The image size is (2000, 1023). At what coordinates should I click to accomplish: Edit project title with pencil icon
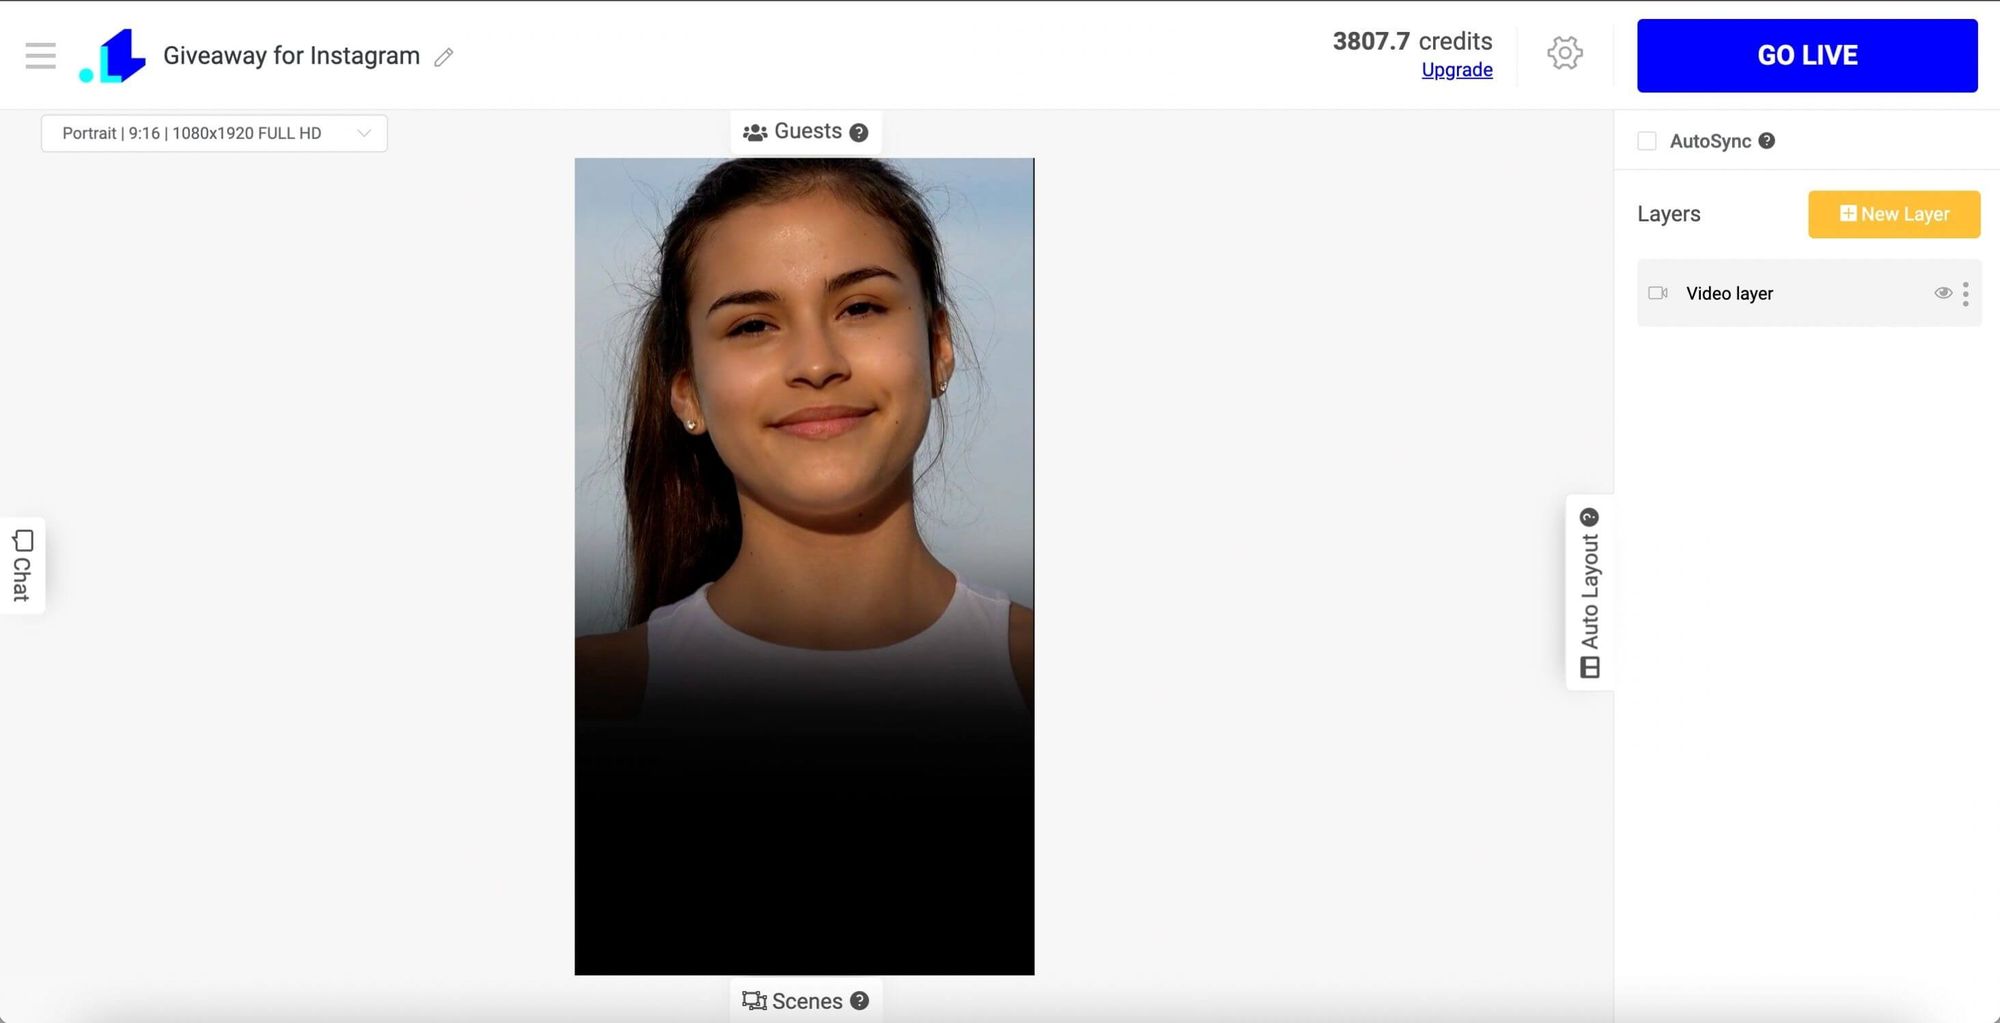(x=444, y=58)
